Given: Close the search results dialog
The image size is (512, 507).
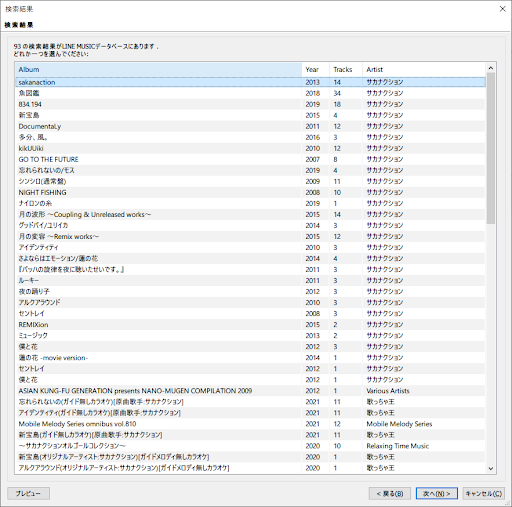Looking at the screenshot, I should (502, 9).
